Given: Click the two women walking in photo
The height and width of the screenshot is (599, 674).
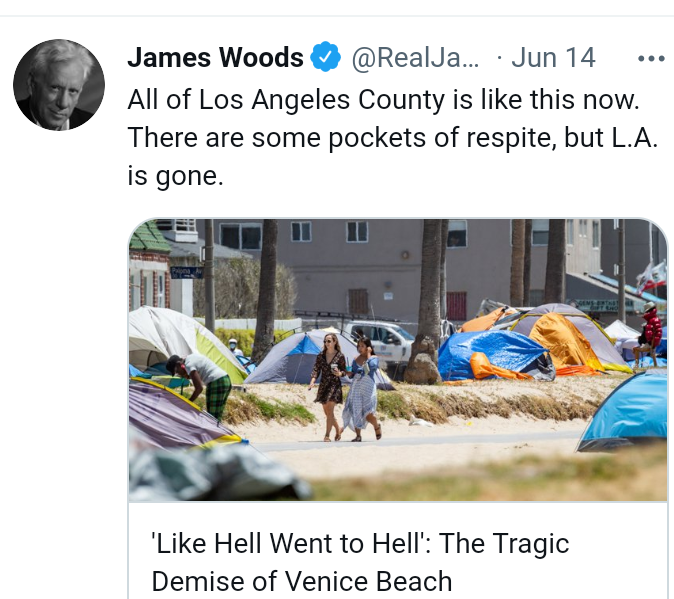Looking at the screenshot, I should pyautogui.click(x=346, y=388).
